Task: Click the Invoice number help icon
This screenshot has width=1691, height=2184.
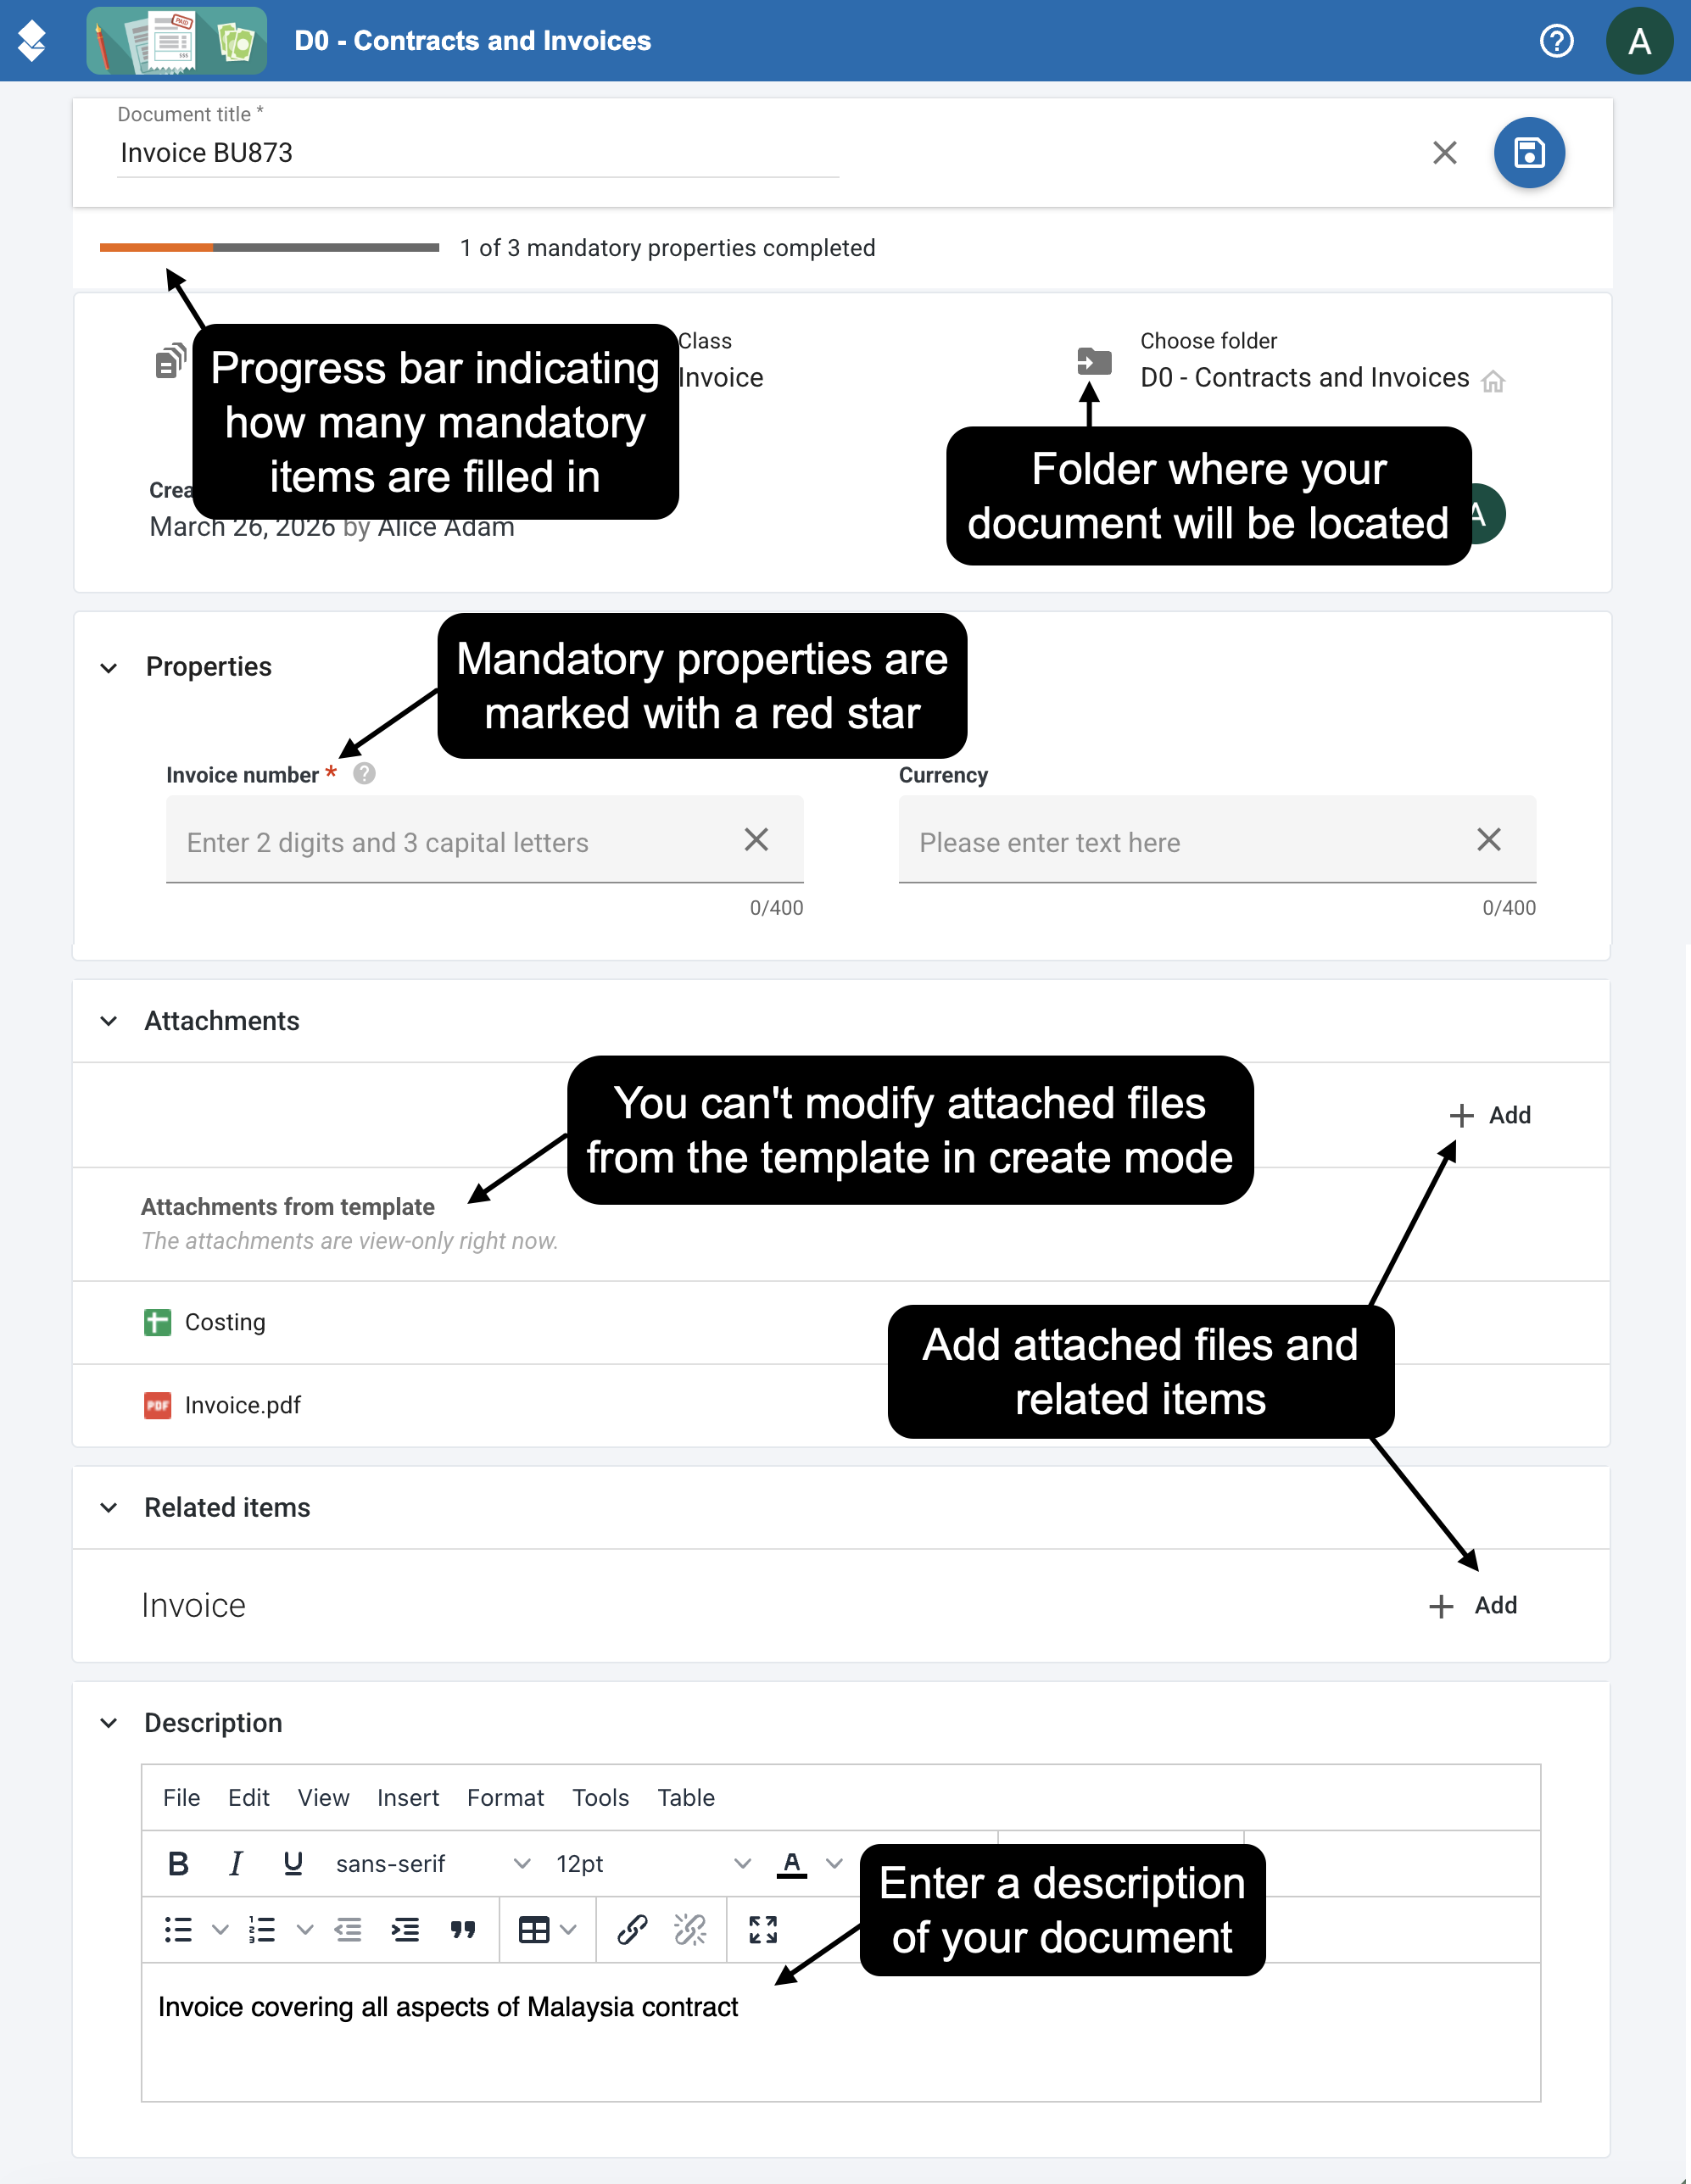Action: (x=365, y=773)
